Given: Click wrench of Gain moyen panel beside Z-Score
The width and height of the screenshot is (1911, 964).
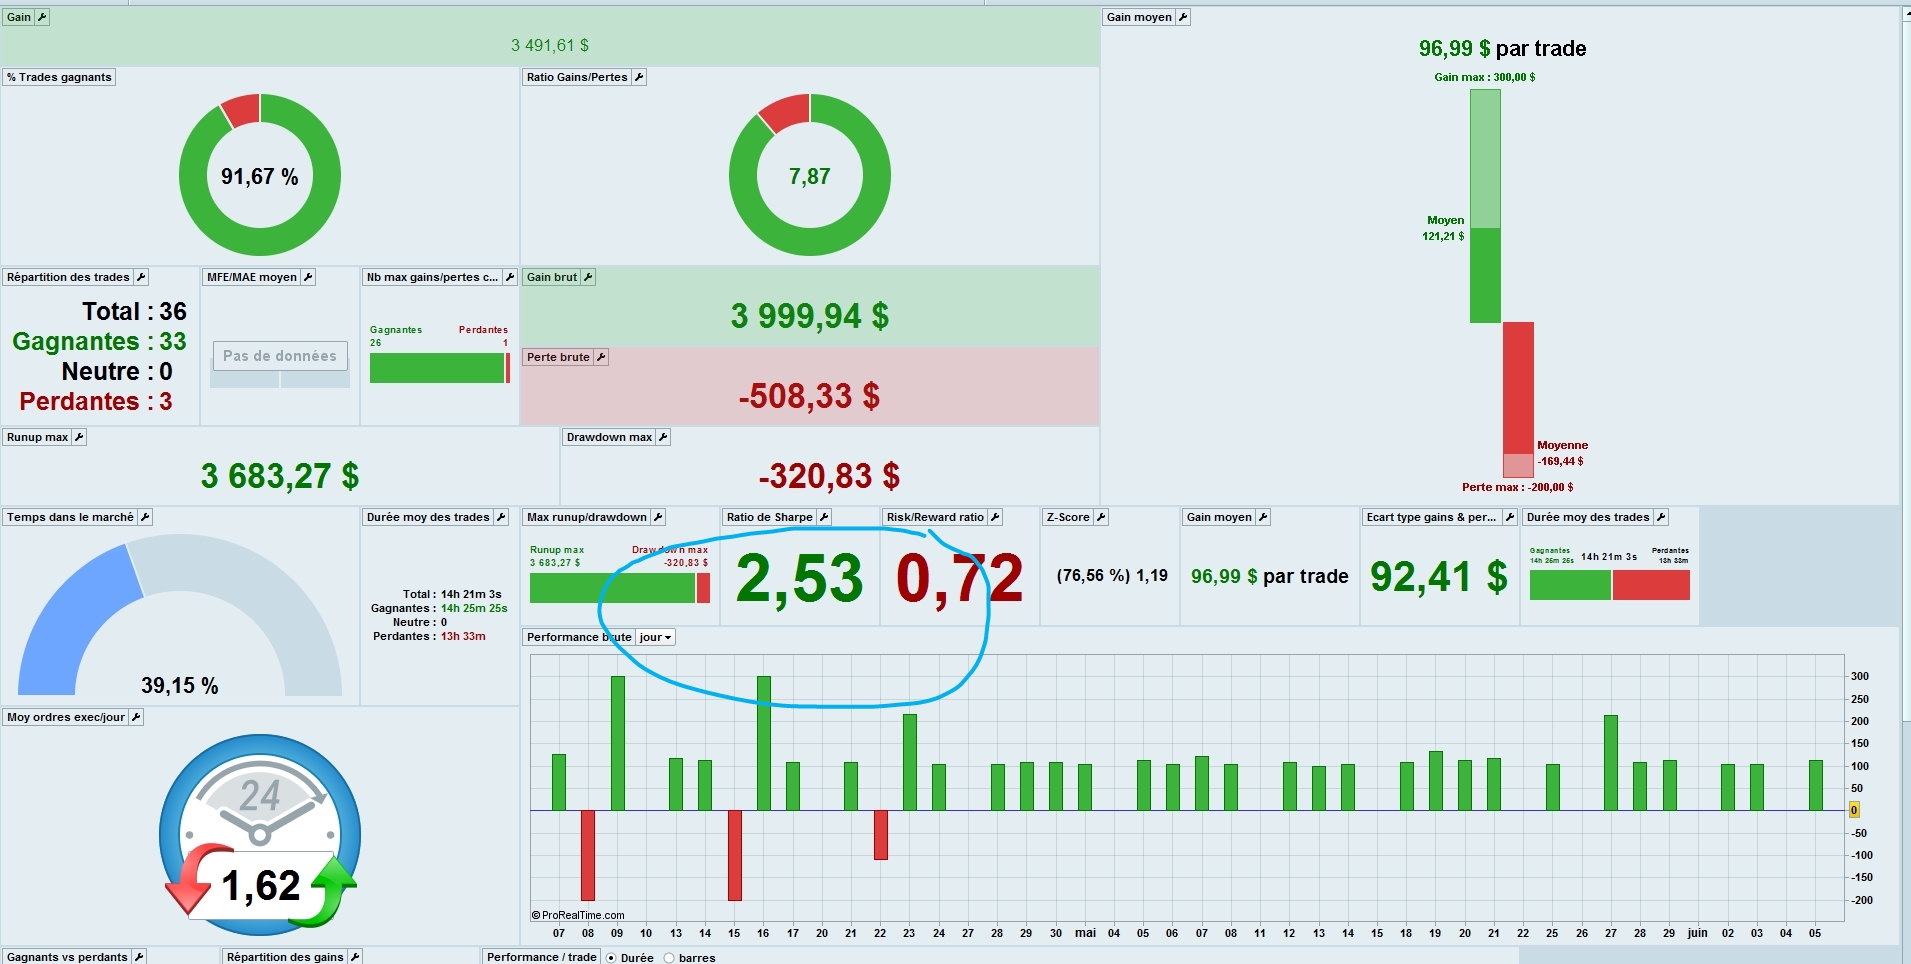Looking at the screenshot, I should click(x=1263, y=517).
